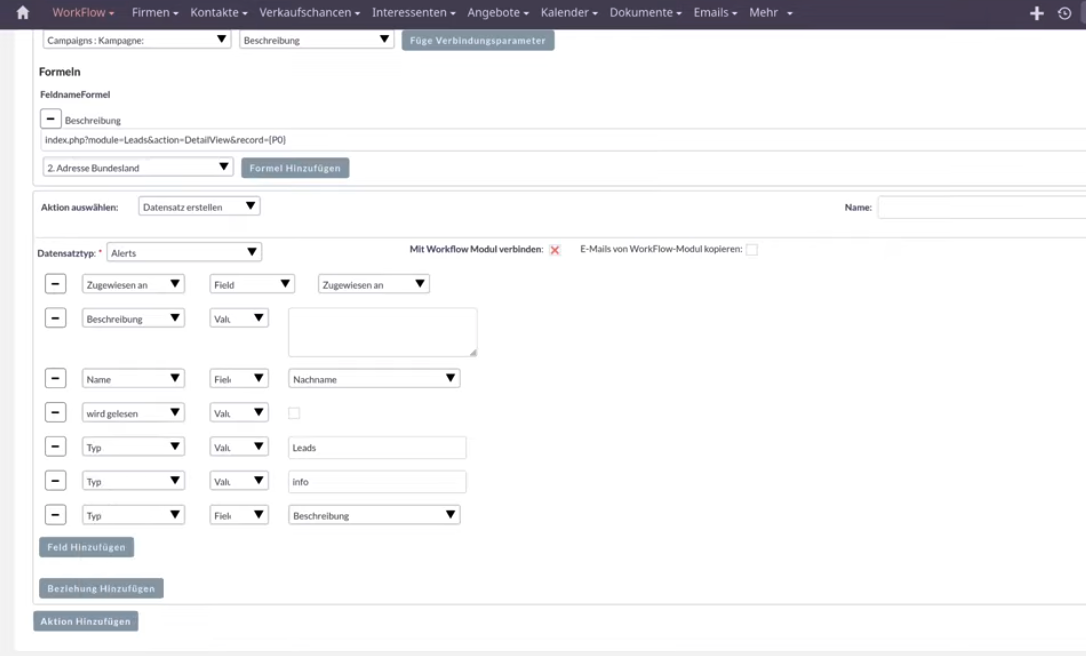1086x656 pixels.
Task: Toggle the wird gelesen value checkbox
Action: [x=294, y=413]
